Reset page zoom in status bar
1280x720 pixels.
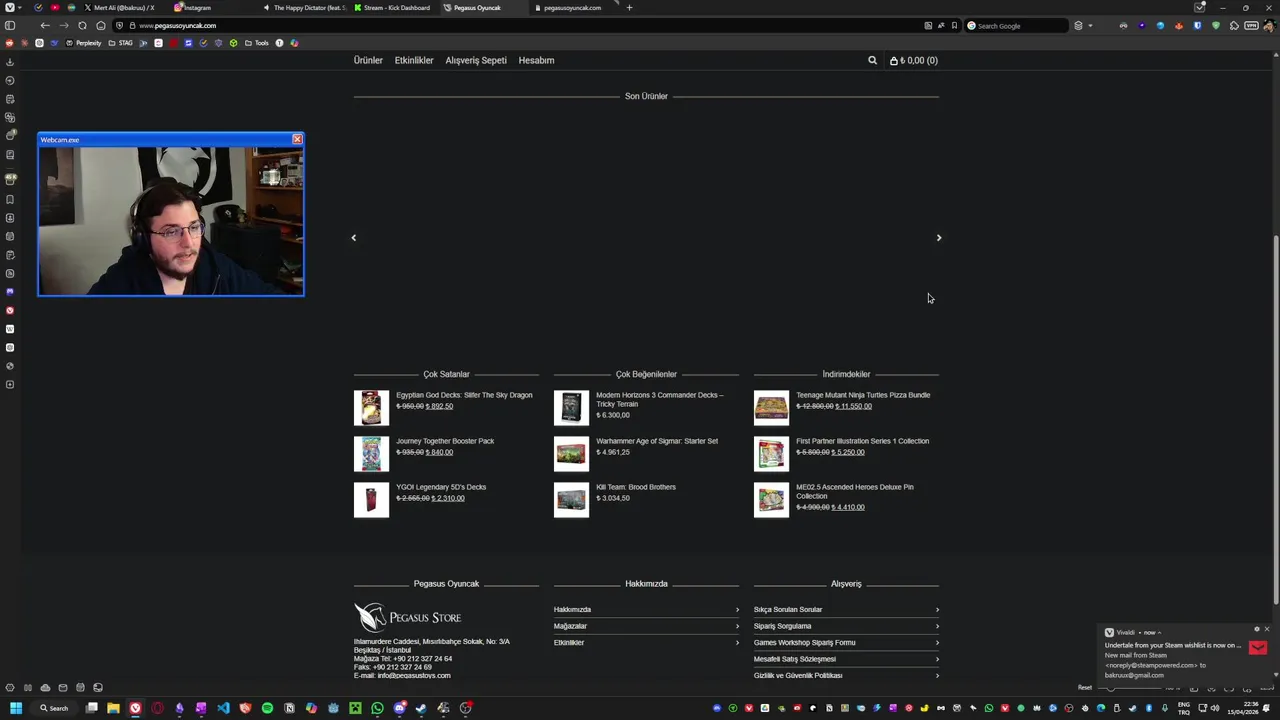(1085, 688)
